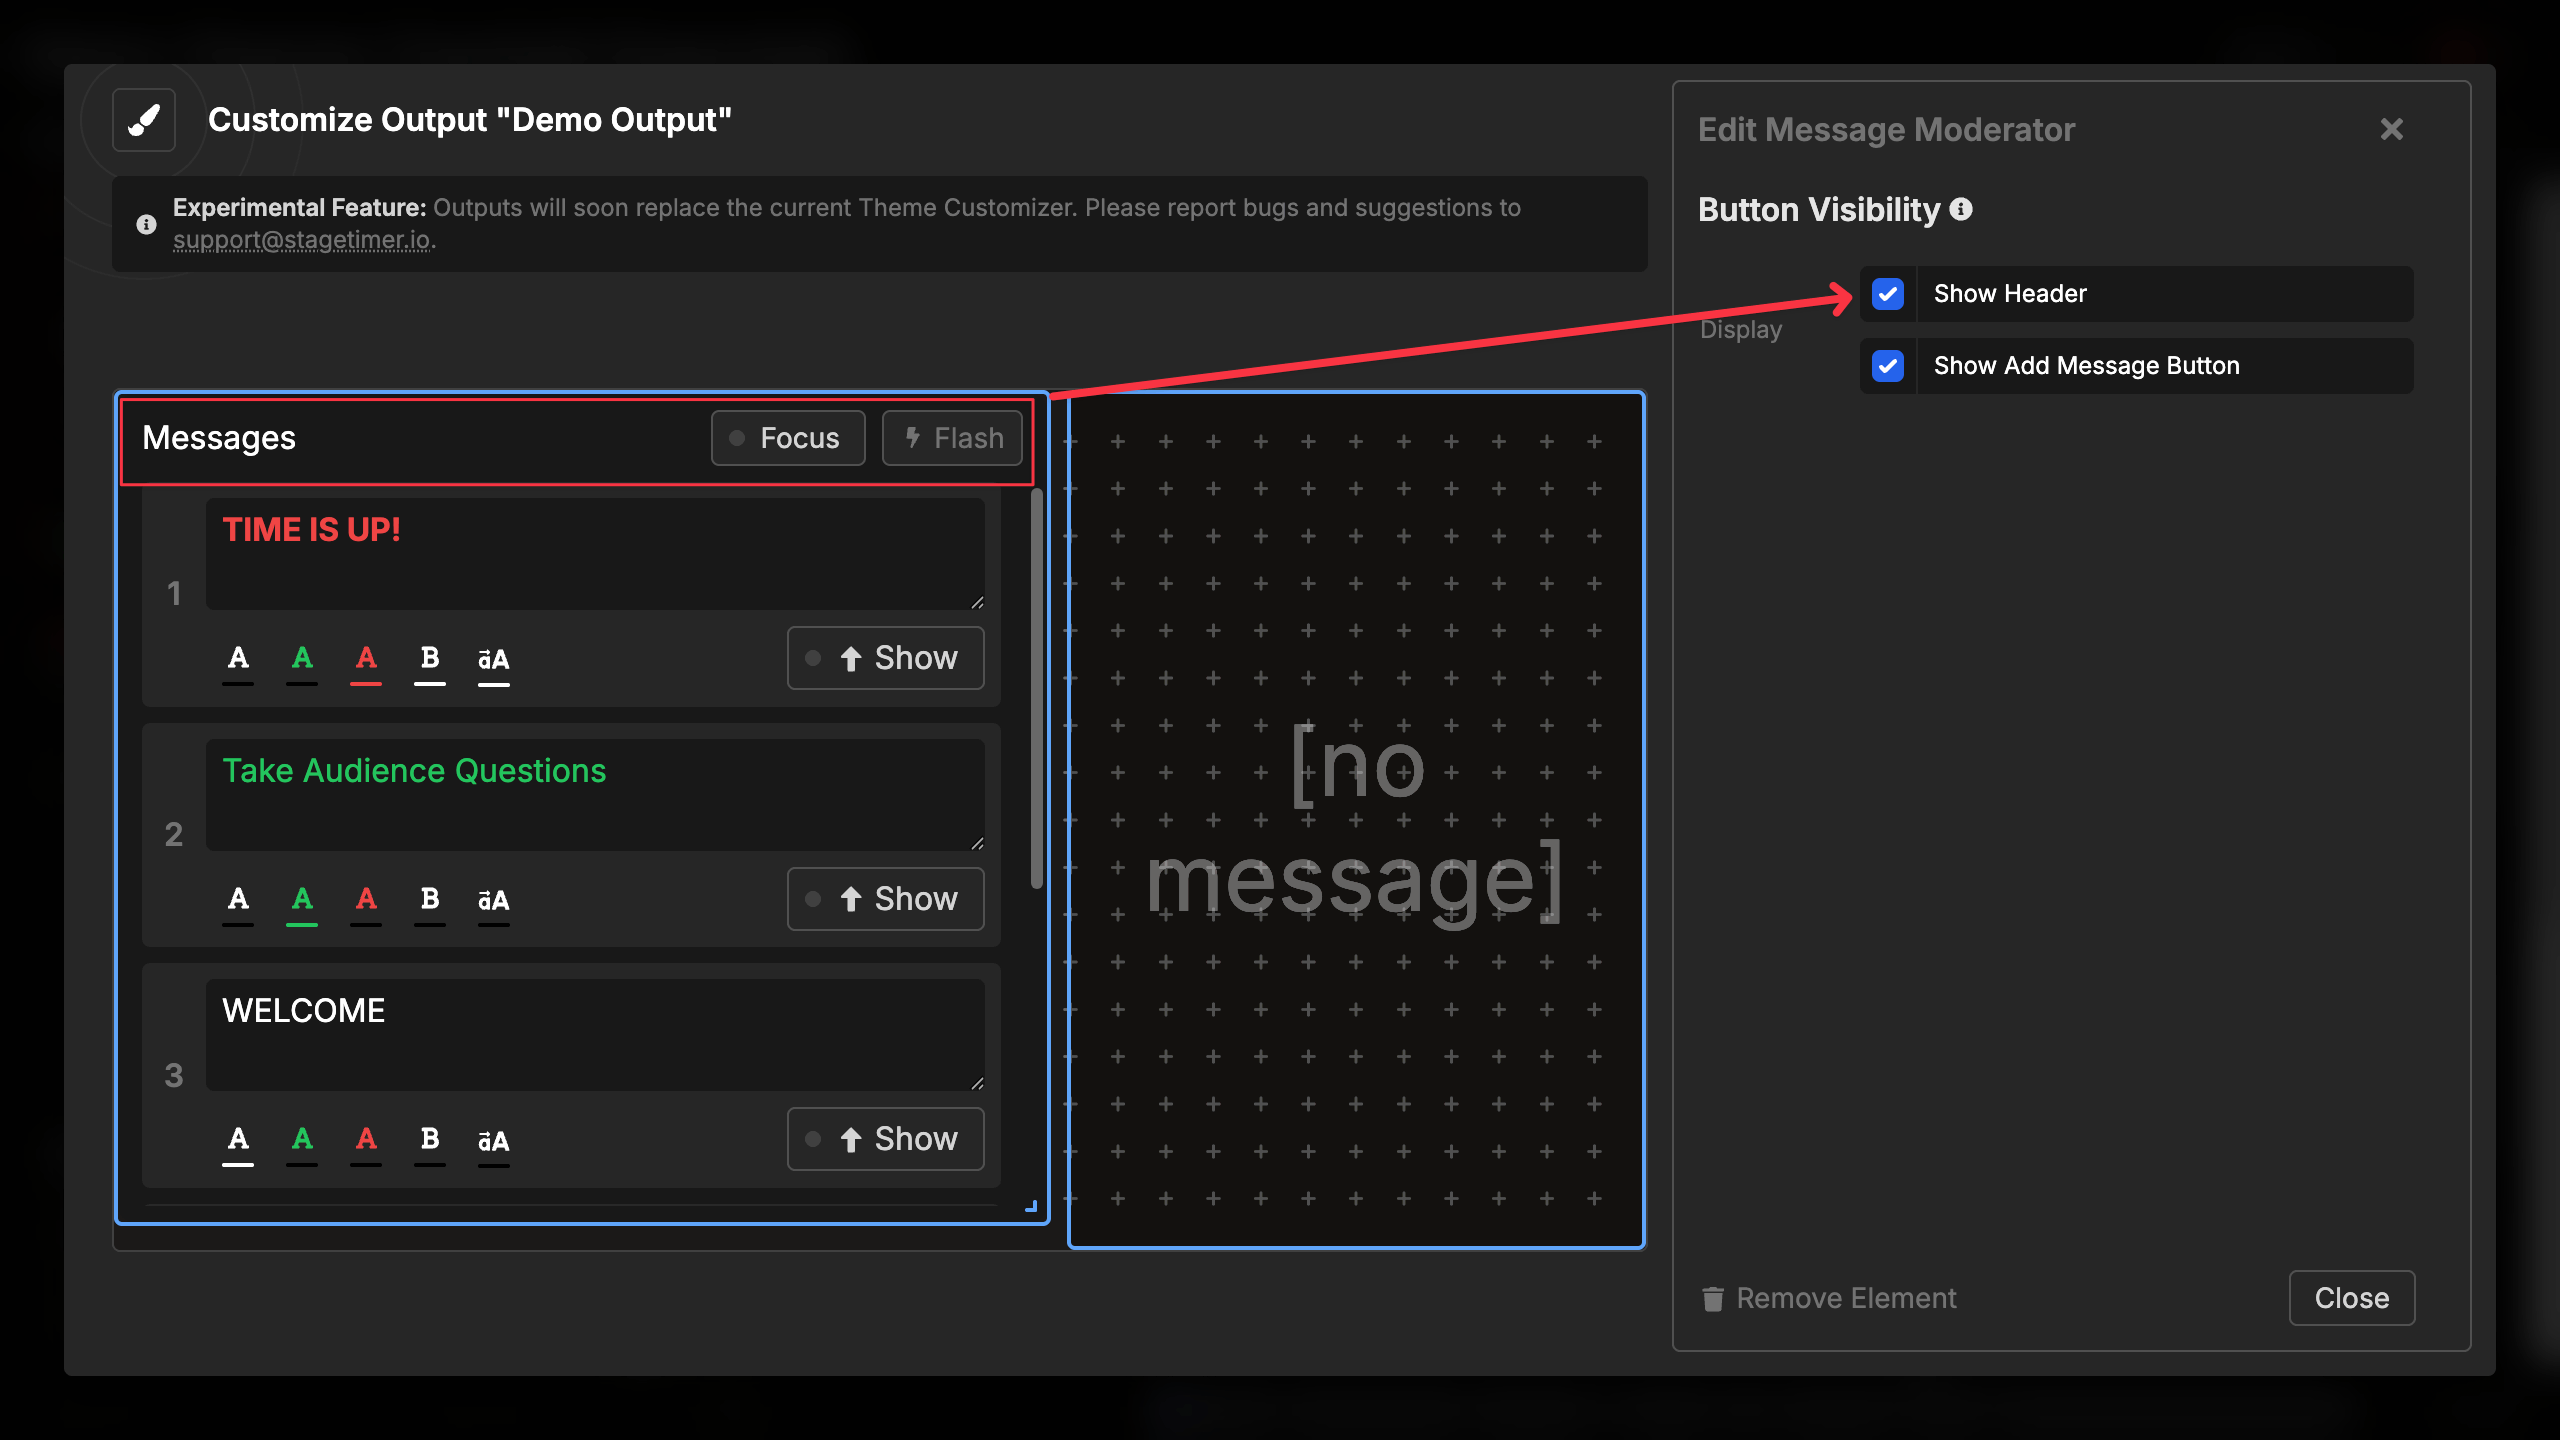Image resolution: width=2560 pixels, height=1440 pixels.
Task: Click the info icon beside Experimental Feature
Action: [x=146, y=223]
